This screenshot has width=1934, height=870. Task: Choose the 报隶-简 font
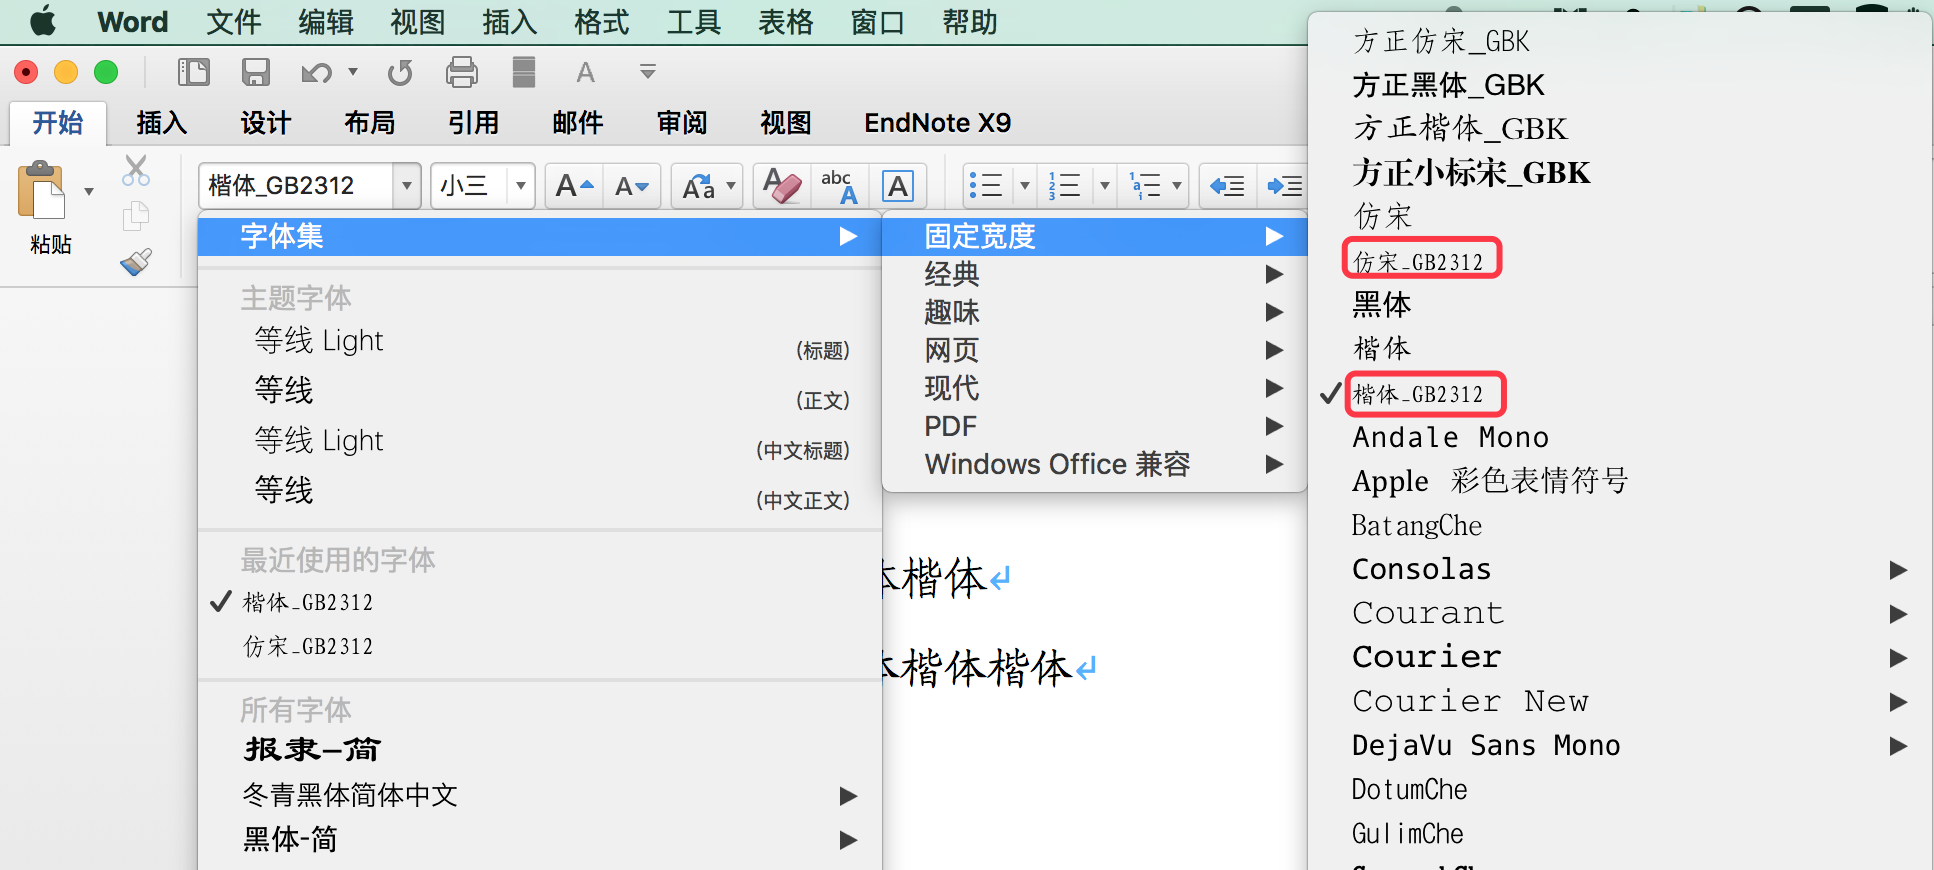(x=540, y=750)
